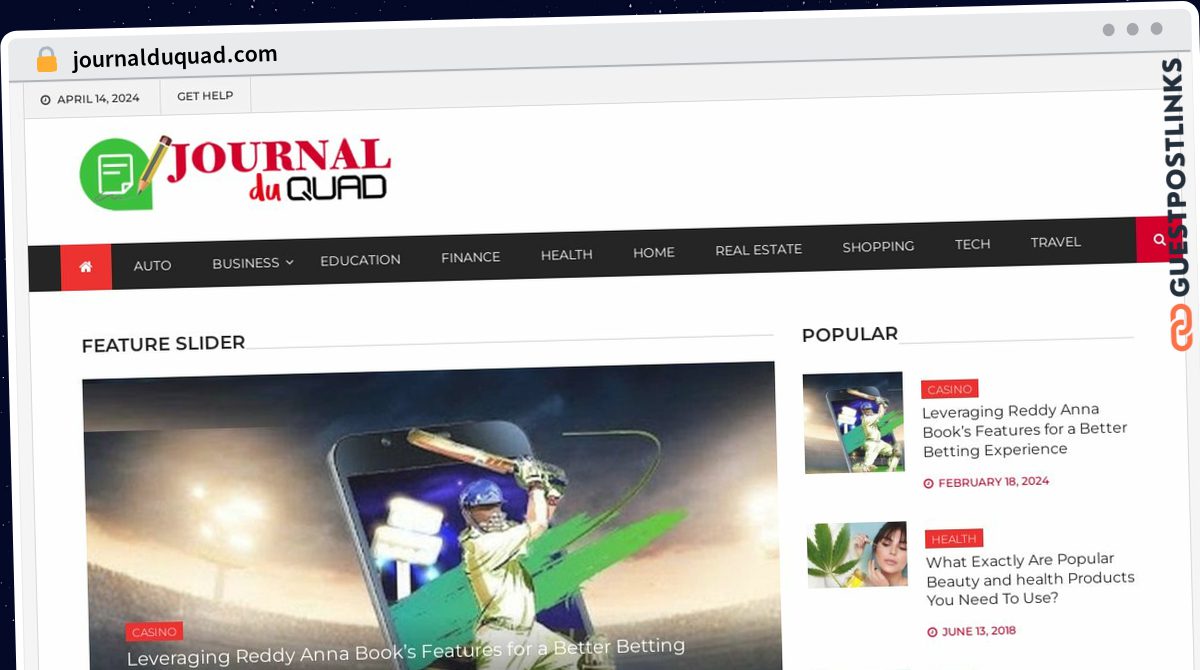Click the padlock icon beside the URL
1200x670 pixels.
pos(46,60)
